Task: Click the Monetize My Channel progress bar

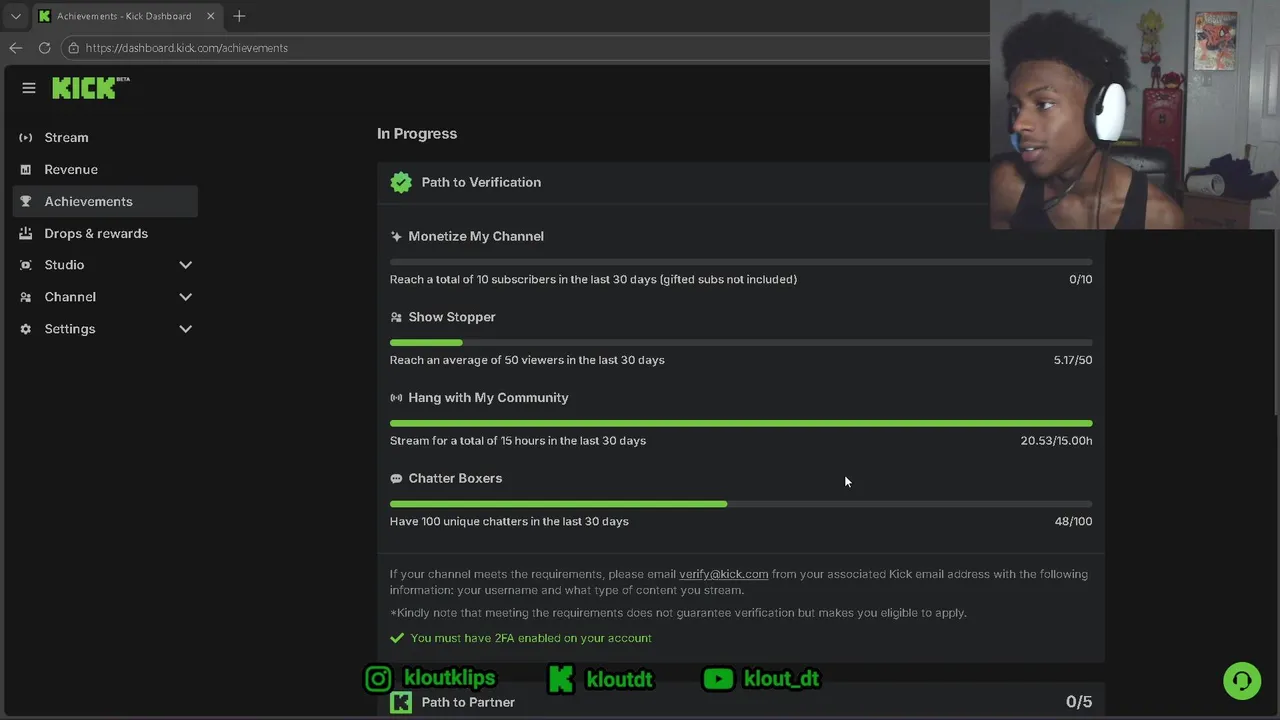Action: click(741, 262)
